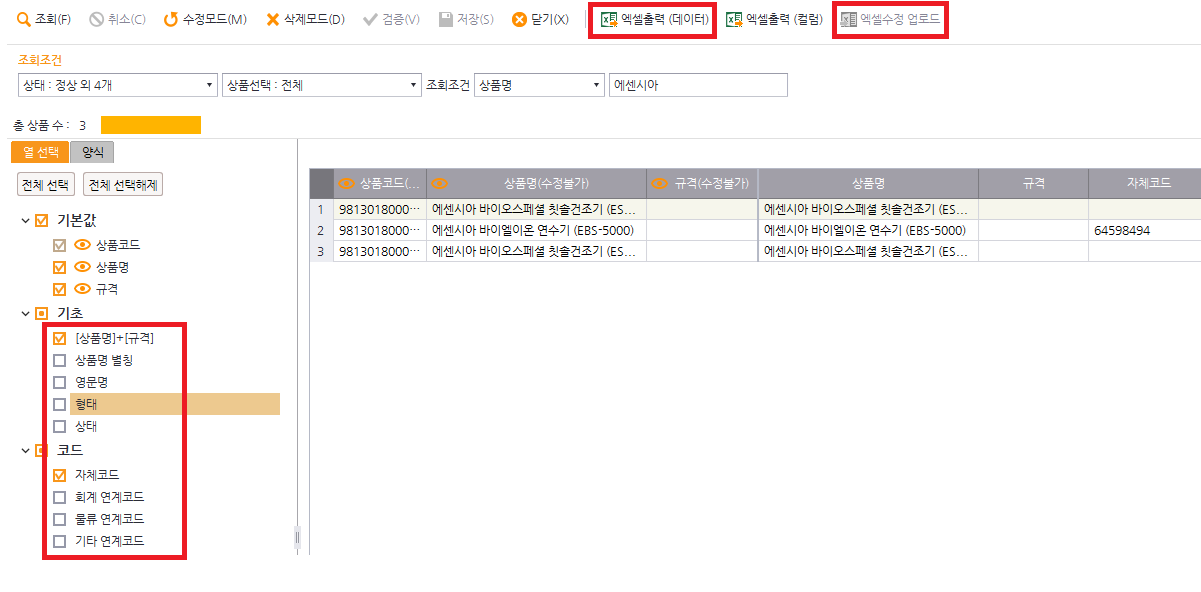The image size is (1201, 592).
Task: Click the eye icon next to 상품명 in the tree
Action: (x=83, y=267)
